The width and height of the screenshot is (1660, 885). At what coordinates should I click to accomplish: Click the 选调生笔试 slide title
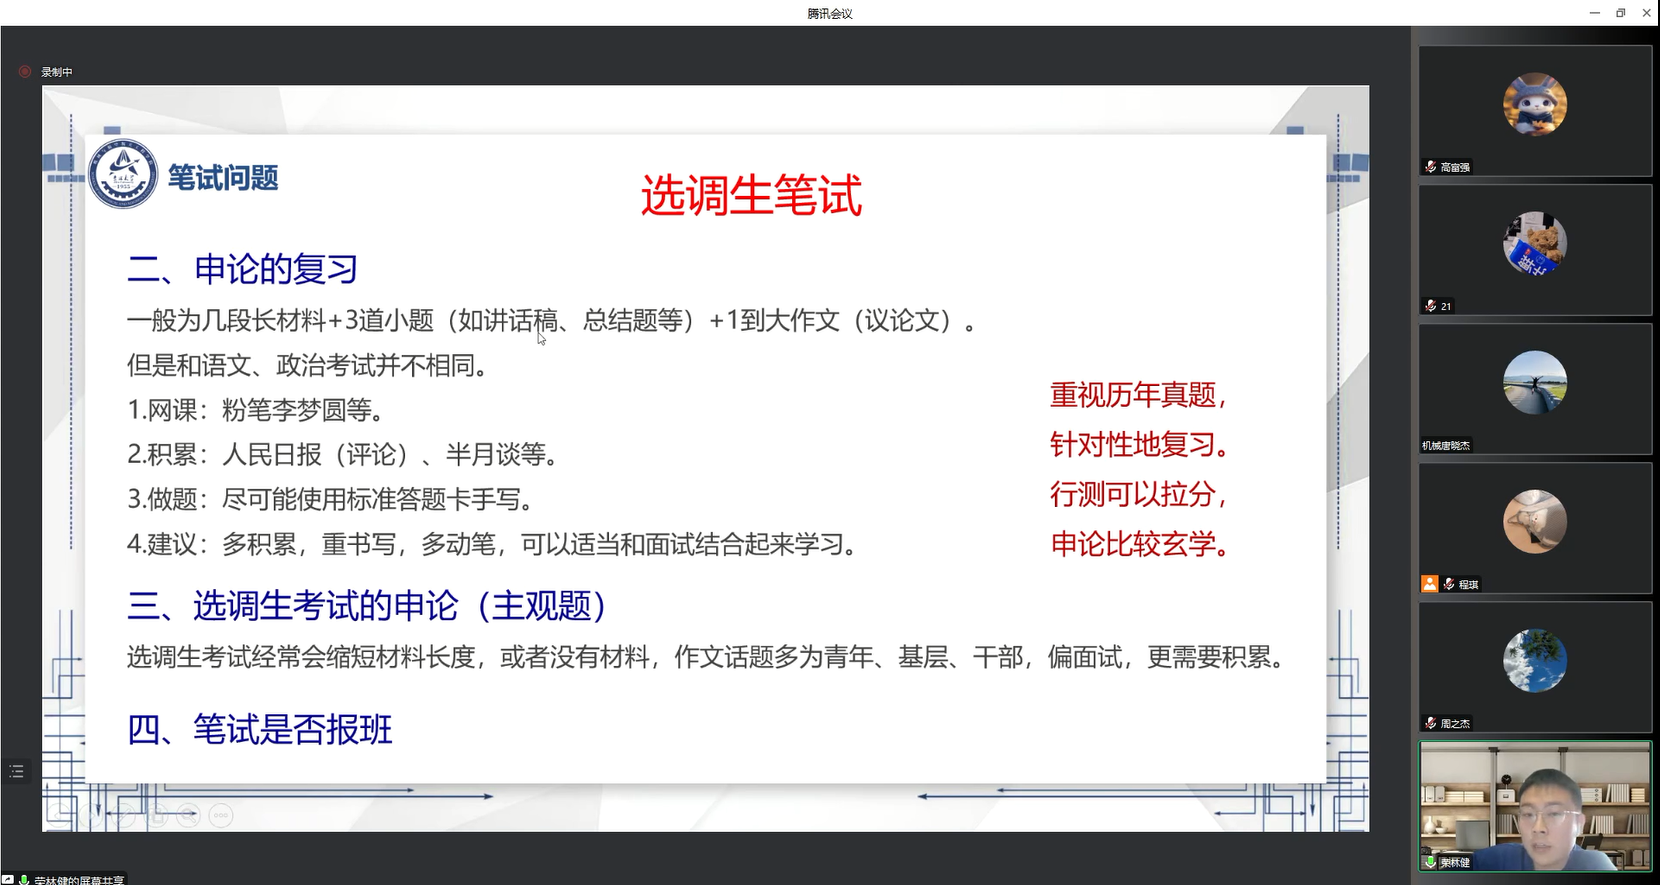[751, 195]
